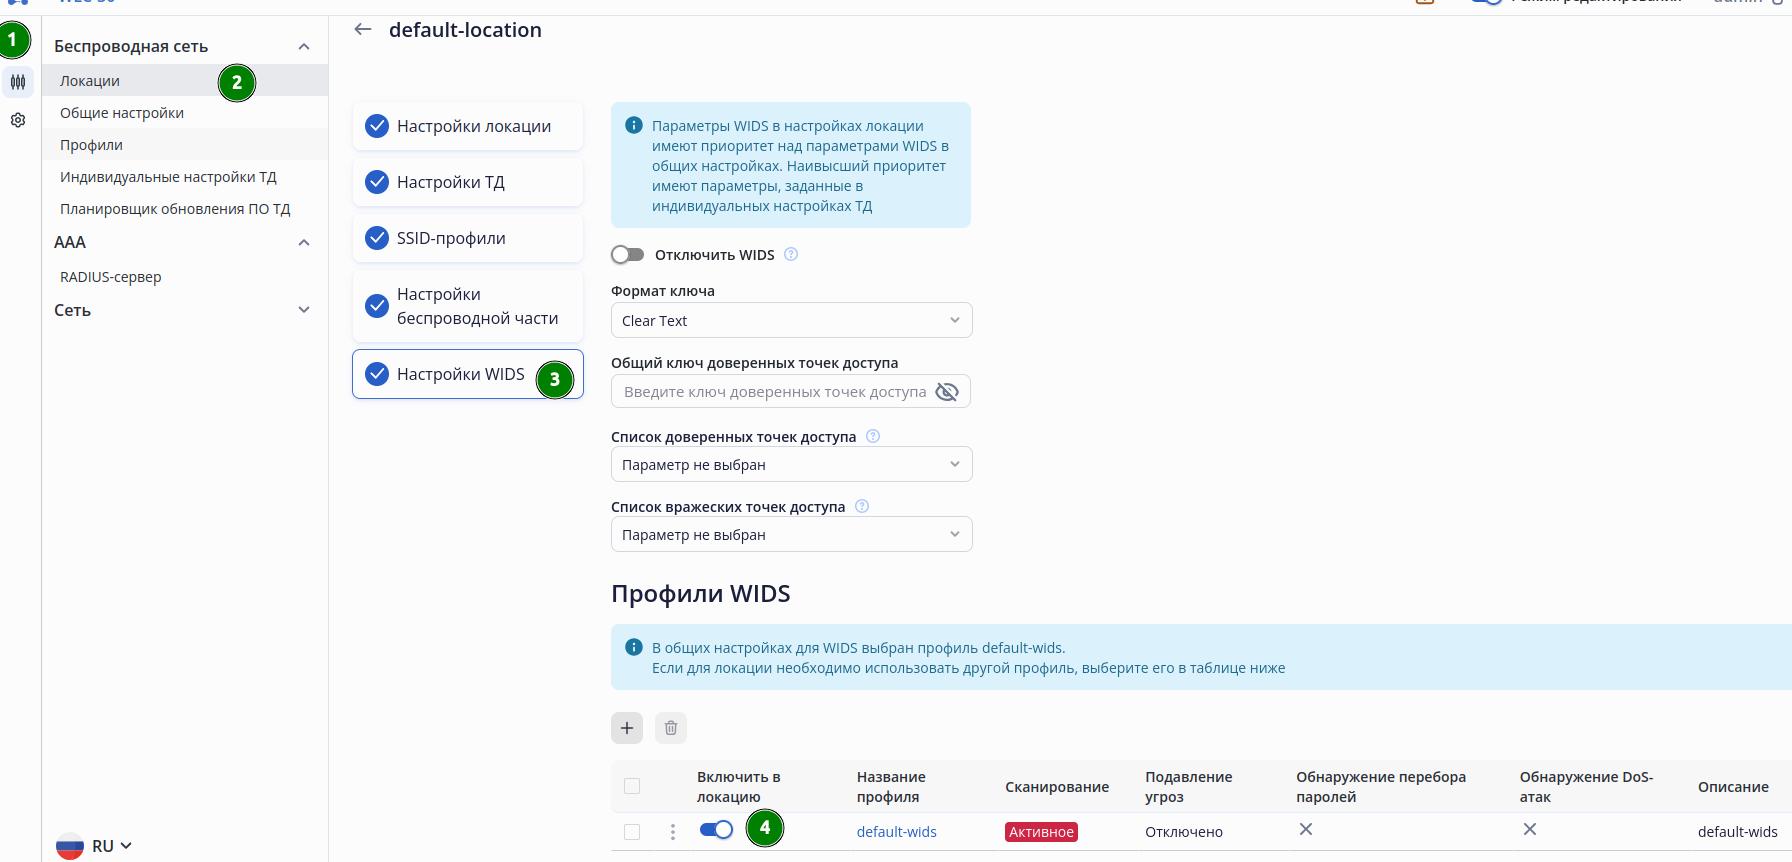The height and width of the screenshot is (862, 1792).
Task: Open the three-dot menu for default-wids row
Action: coord(673,831)
